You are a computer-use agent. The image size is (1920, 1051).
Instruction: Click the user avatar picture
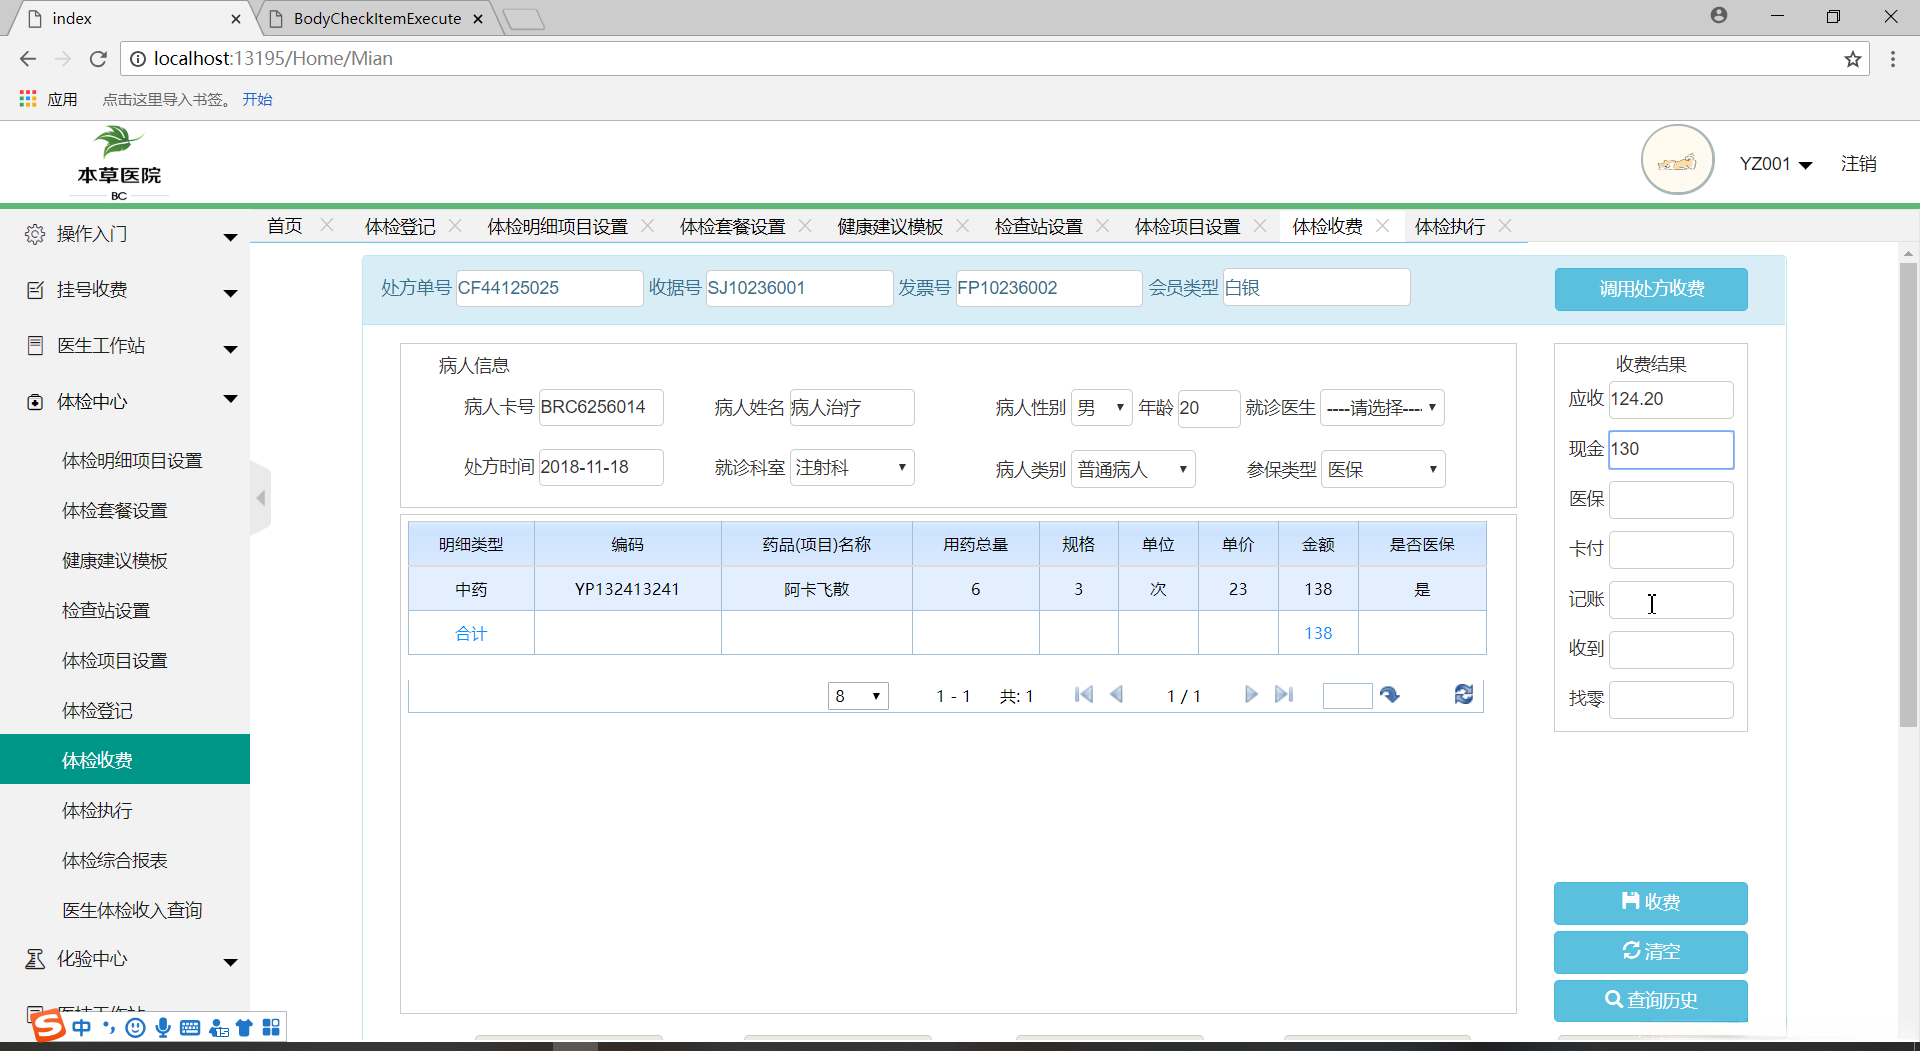(1677, 161)
